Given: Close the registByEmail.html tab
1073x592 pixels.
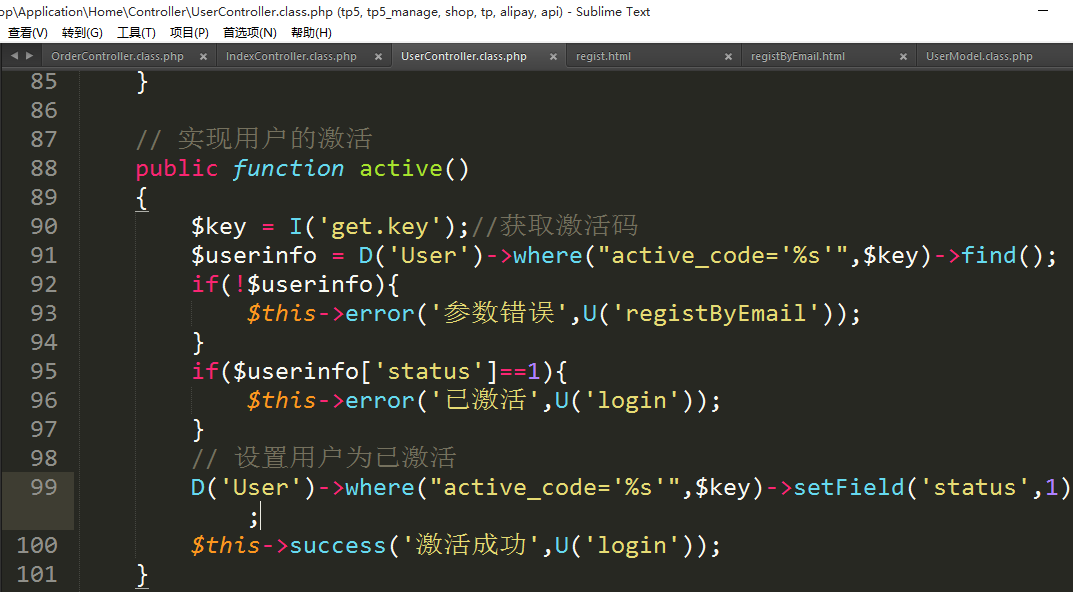Looking at the screenshot, I should (x=903, y=57).
